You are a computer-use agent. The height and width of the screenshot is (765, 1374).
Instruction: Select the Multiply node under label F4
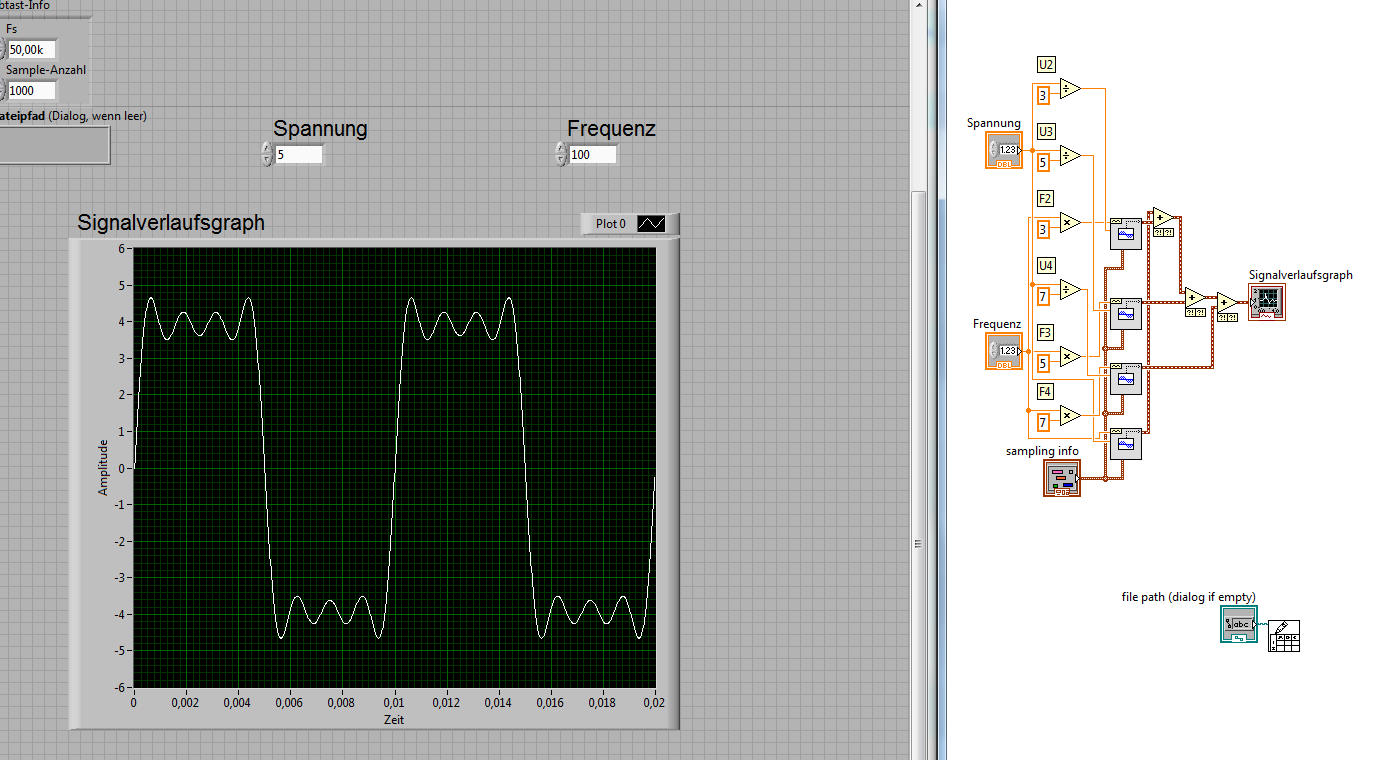pyautogui.click(x=1070, y=415)
